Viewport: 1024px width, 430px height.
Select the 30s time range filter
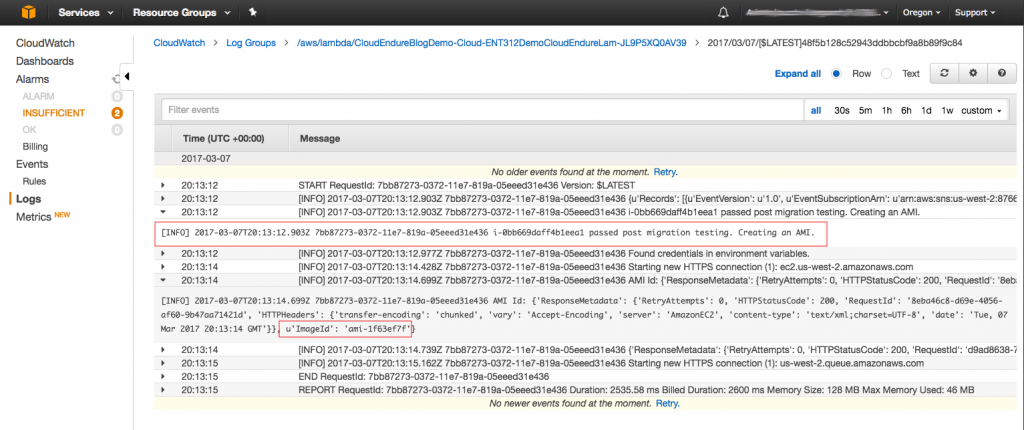(x=842, y=110)
